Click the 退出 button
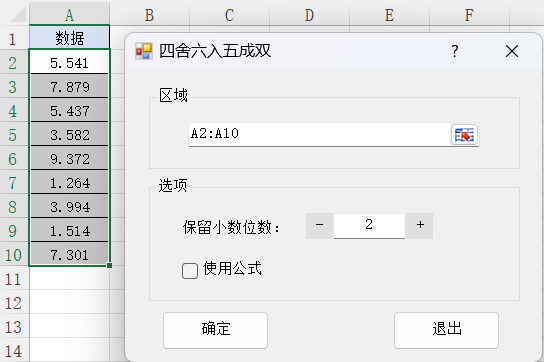This screenshot has width=544, height=362. [x=447, y=330]
